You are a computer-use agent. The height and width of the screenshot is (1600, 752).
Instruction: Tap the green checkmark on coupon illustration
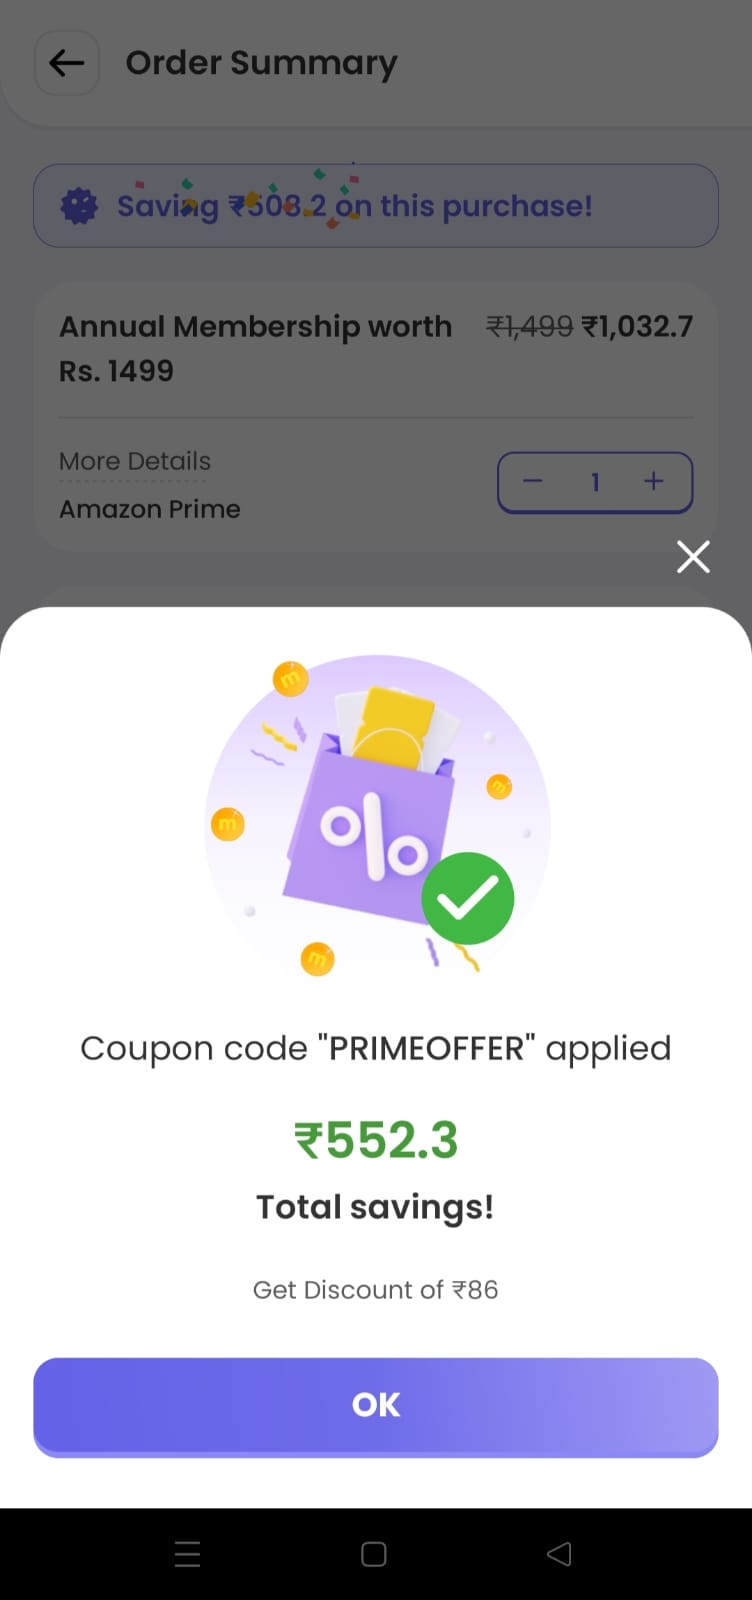[x=467, y=898]
